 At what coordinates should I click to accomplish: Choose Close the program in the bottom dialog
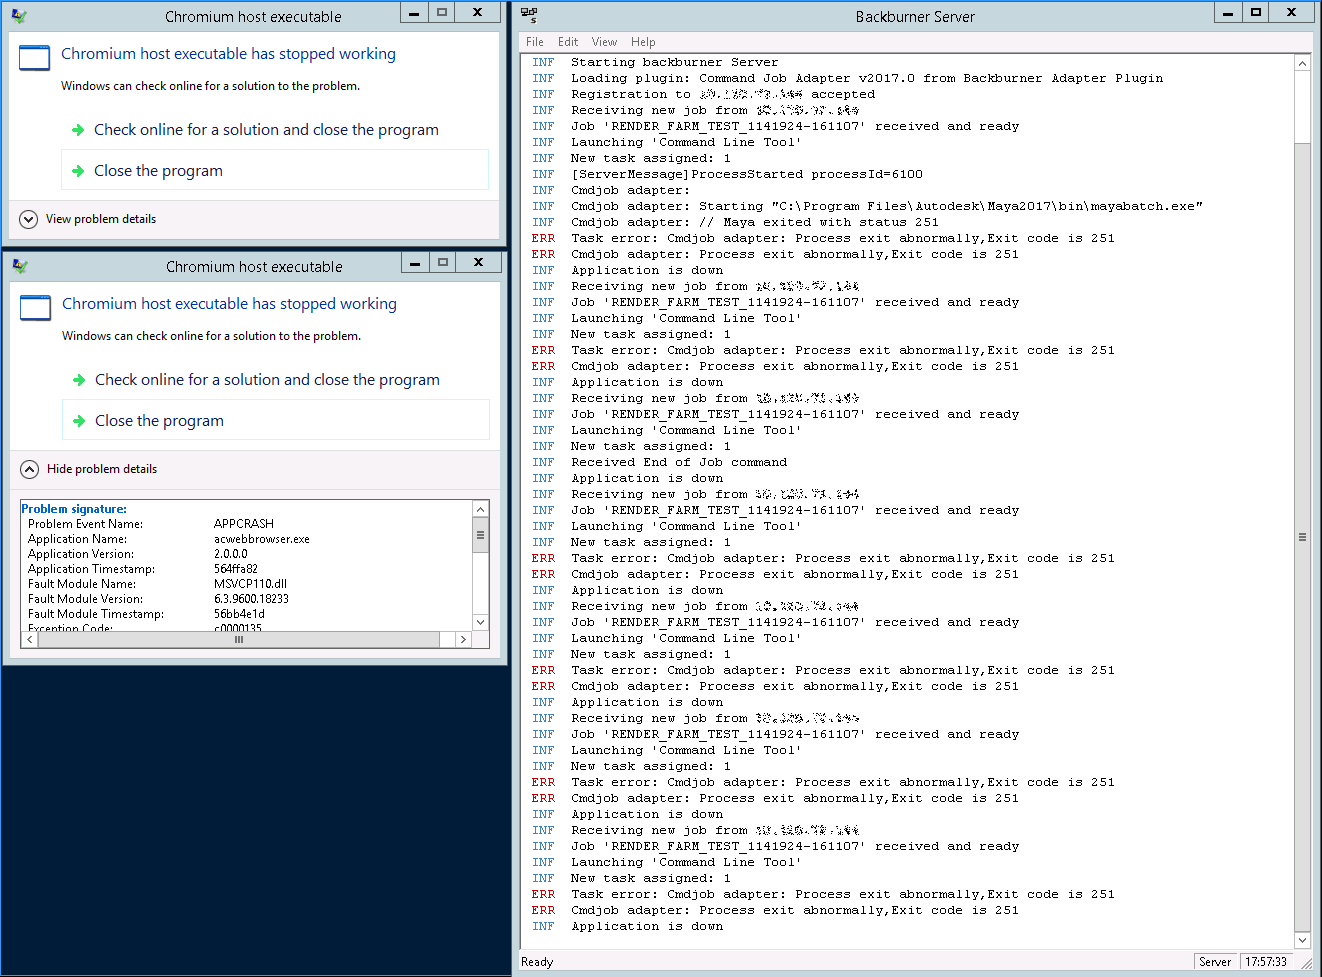[275, 420]
